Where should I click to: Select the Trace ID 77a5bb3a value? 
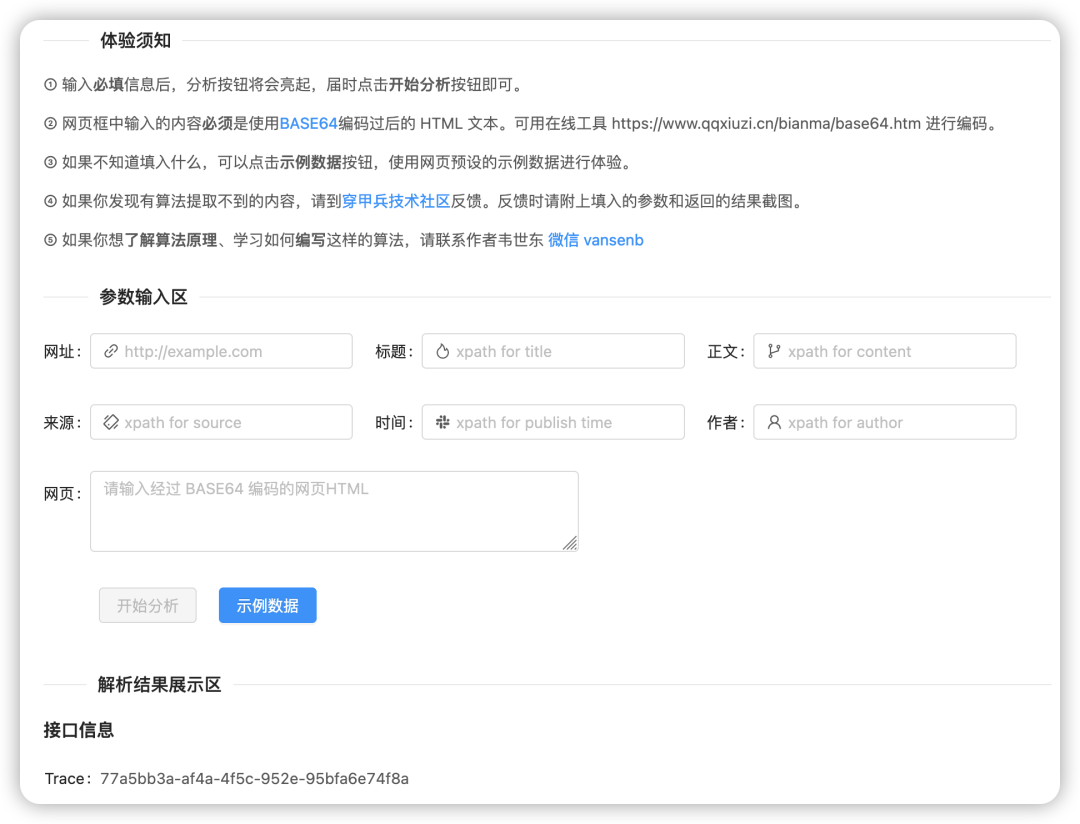coord(254,779)
